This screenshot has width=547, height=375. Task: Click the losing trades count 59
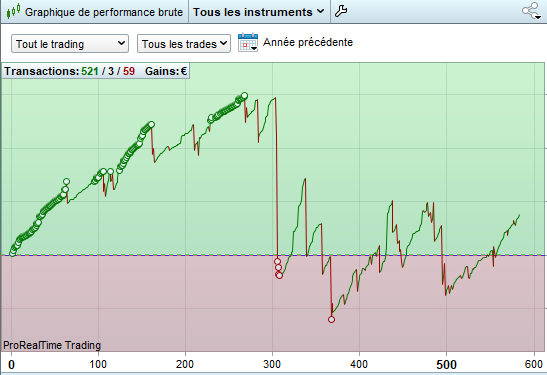point(129,71)
